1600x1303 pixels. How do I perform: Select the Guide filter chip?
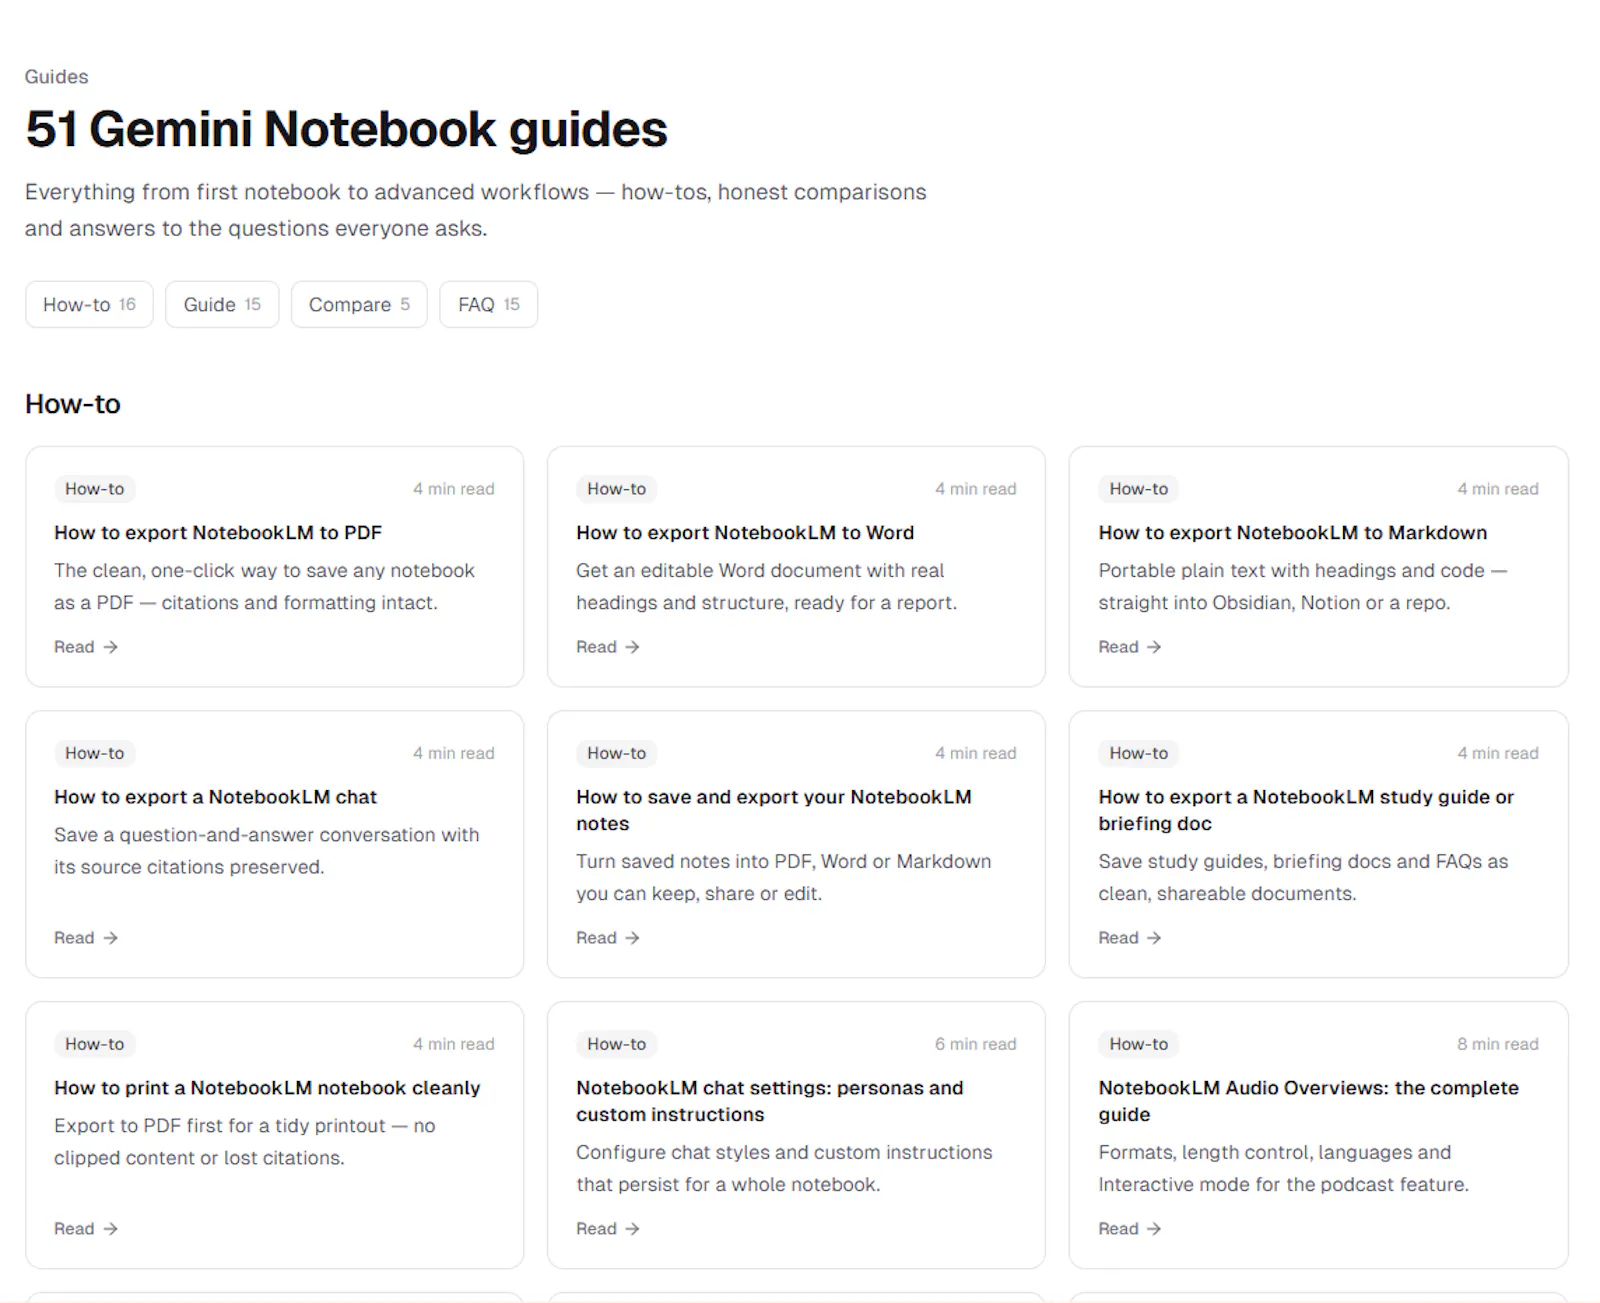pos(222,304)
